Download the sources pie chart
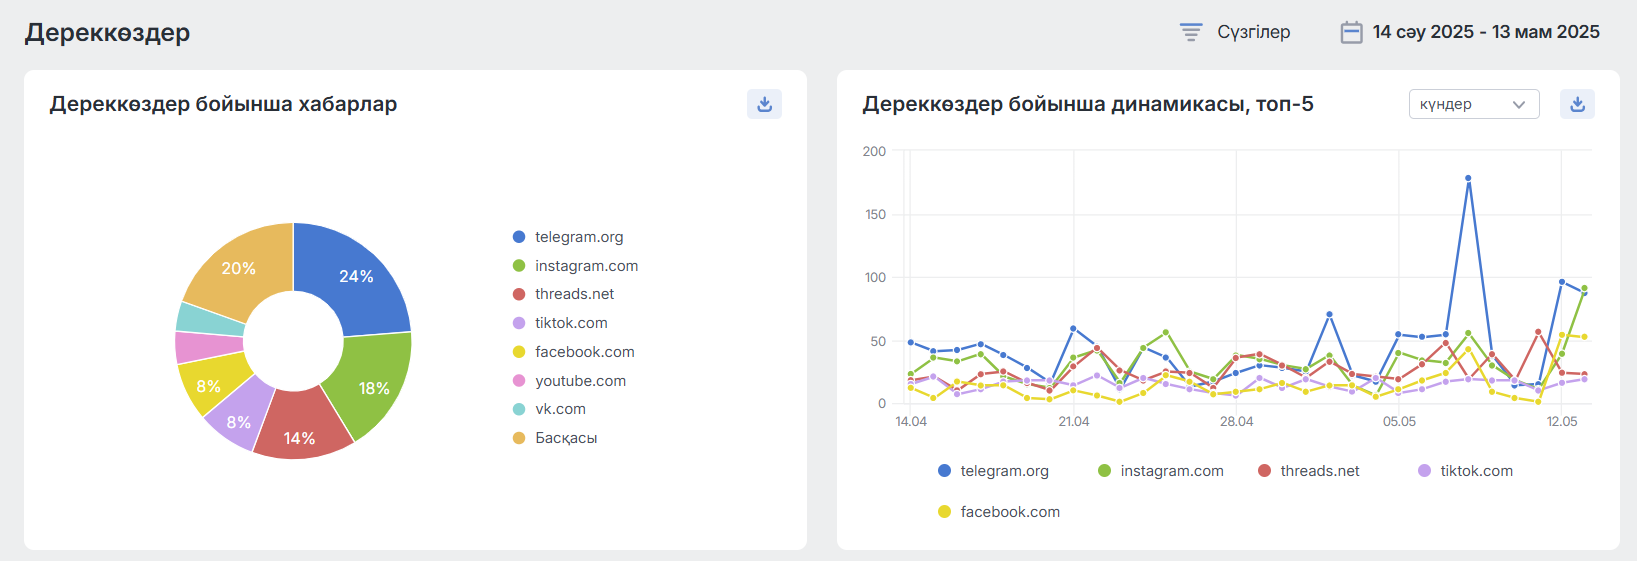The width and height of the screenshot is (1637, 561). coord(764,104)
